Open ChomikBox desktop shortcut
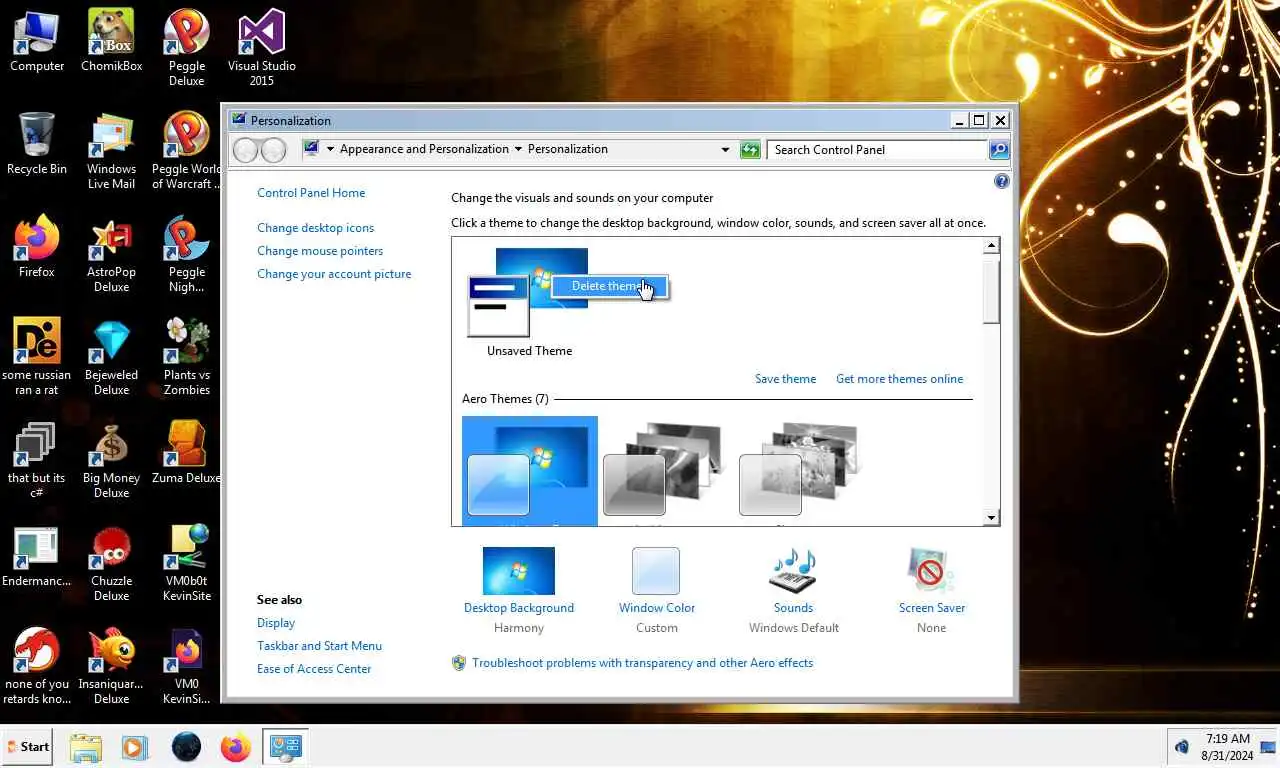 (111, 41)
